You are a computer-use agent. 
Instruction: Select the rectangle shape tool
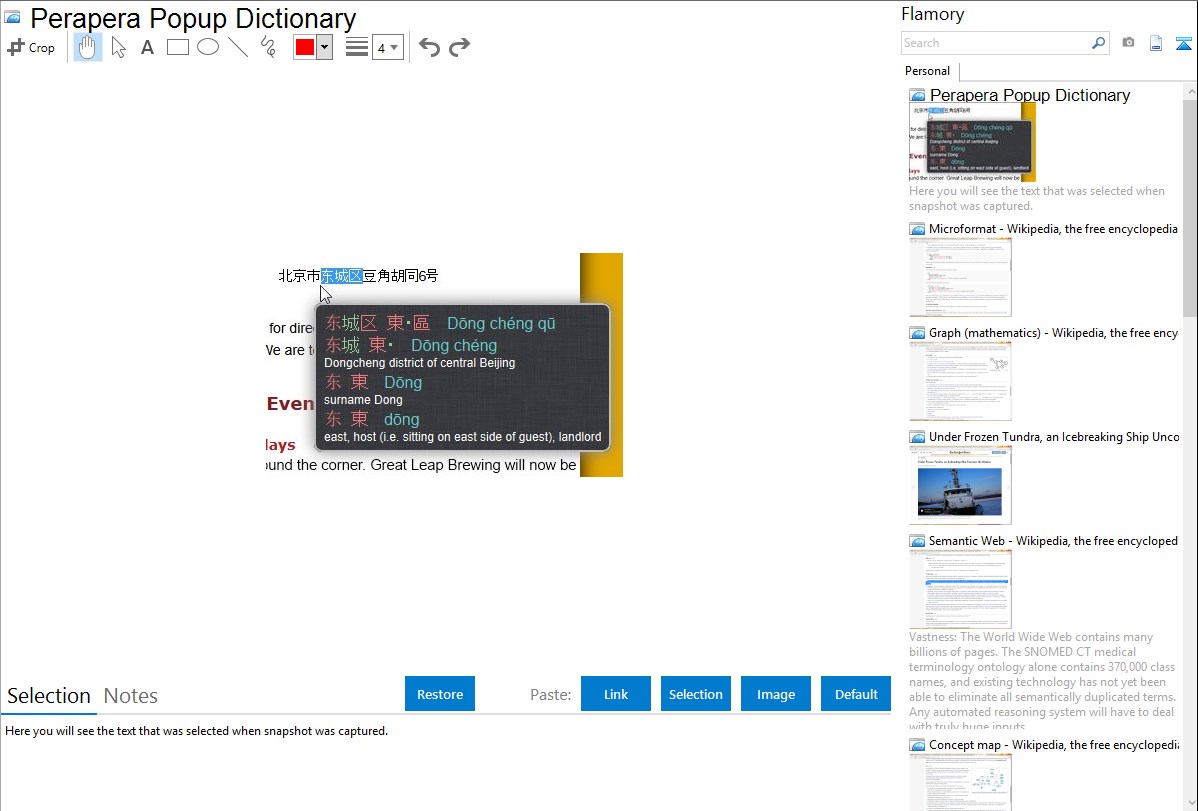pos(177,47)
